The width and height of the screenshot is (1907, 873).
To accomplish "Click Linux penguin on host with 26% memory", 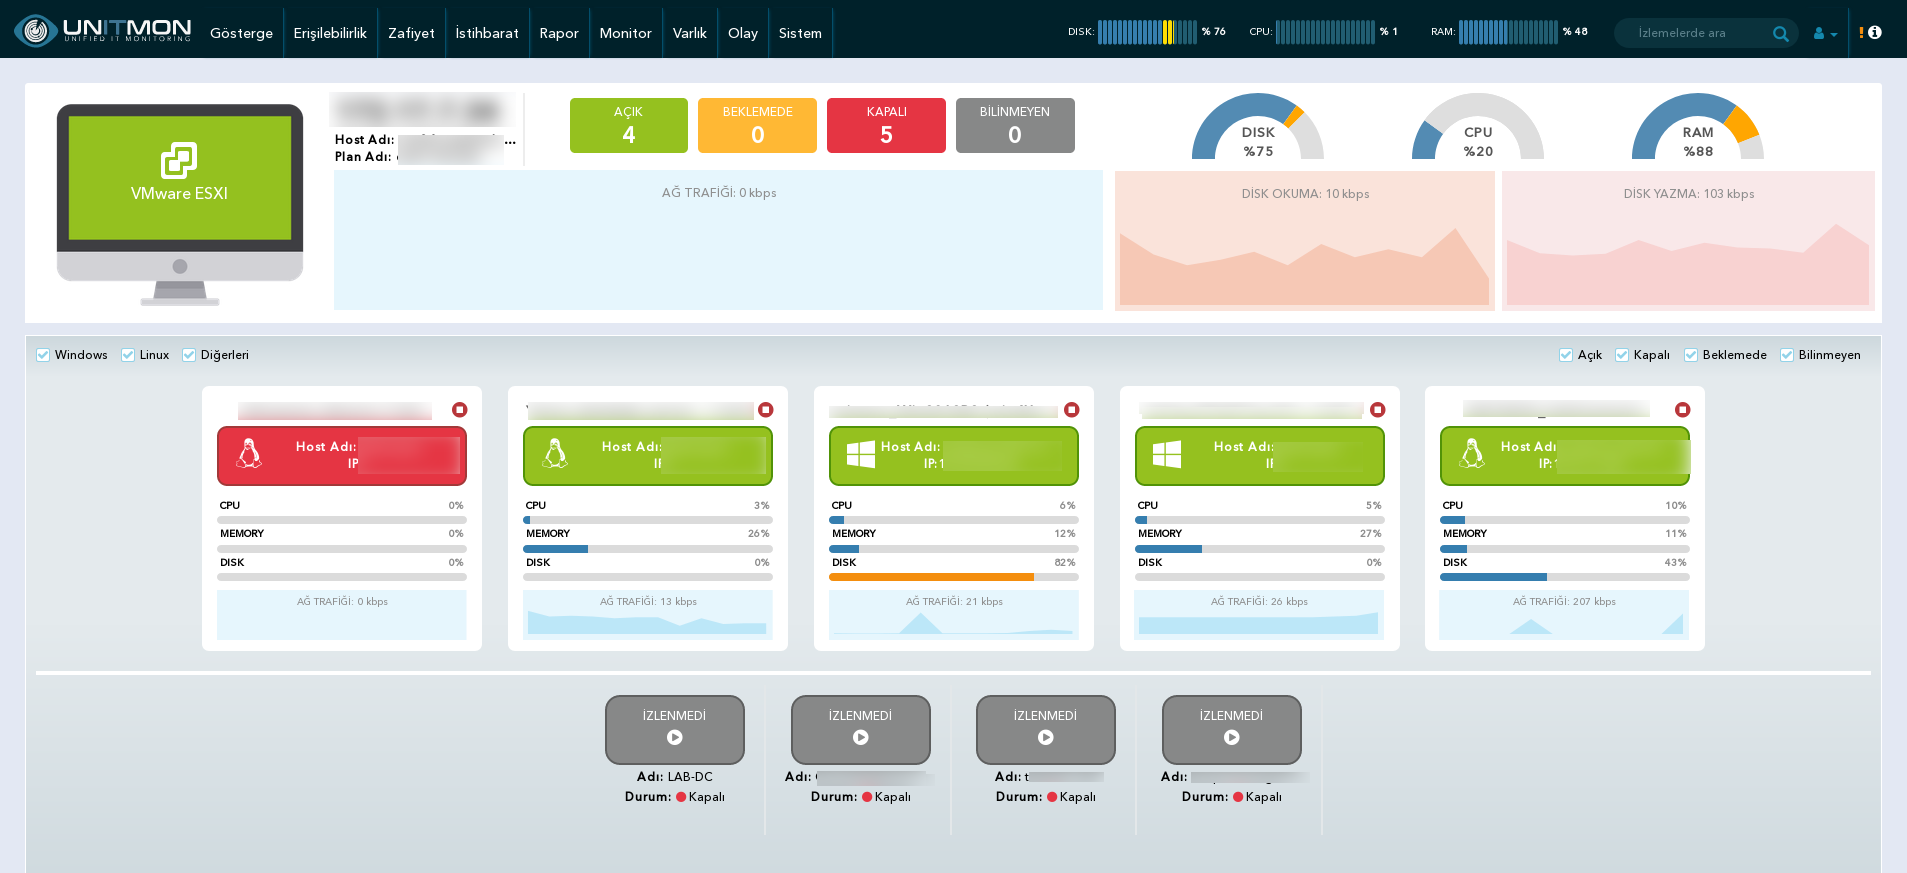I will pos(555,454).
